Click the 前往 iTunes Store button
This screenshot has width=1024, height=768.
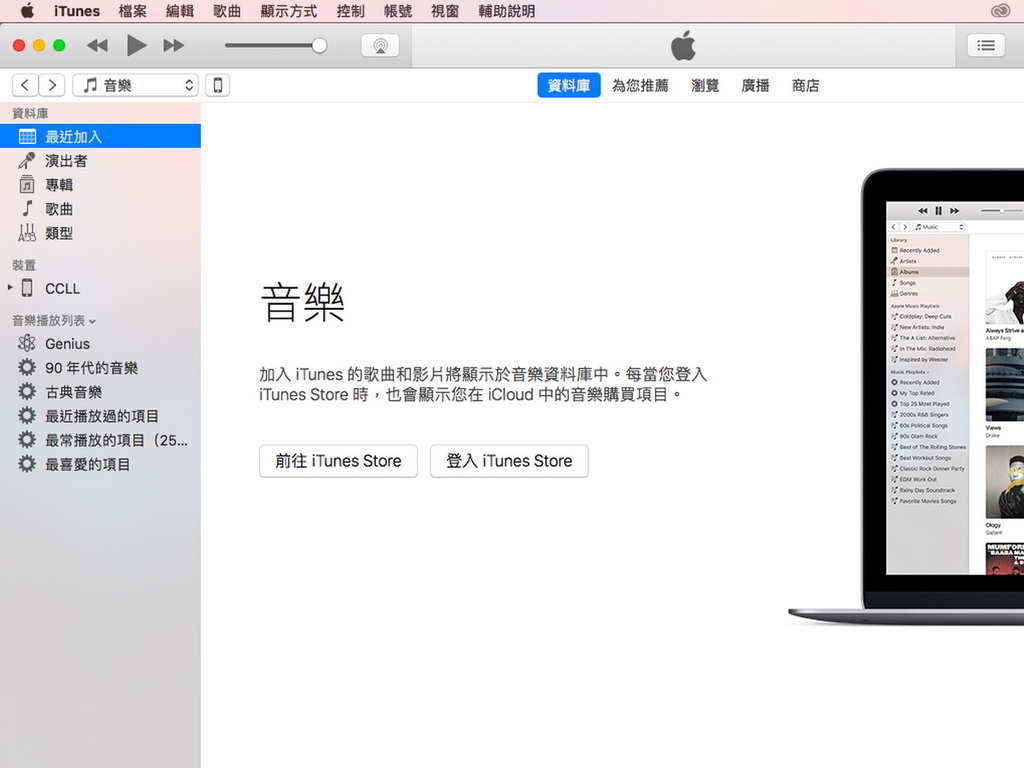[x=338, y=461]
